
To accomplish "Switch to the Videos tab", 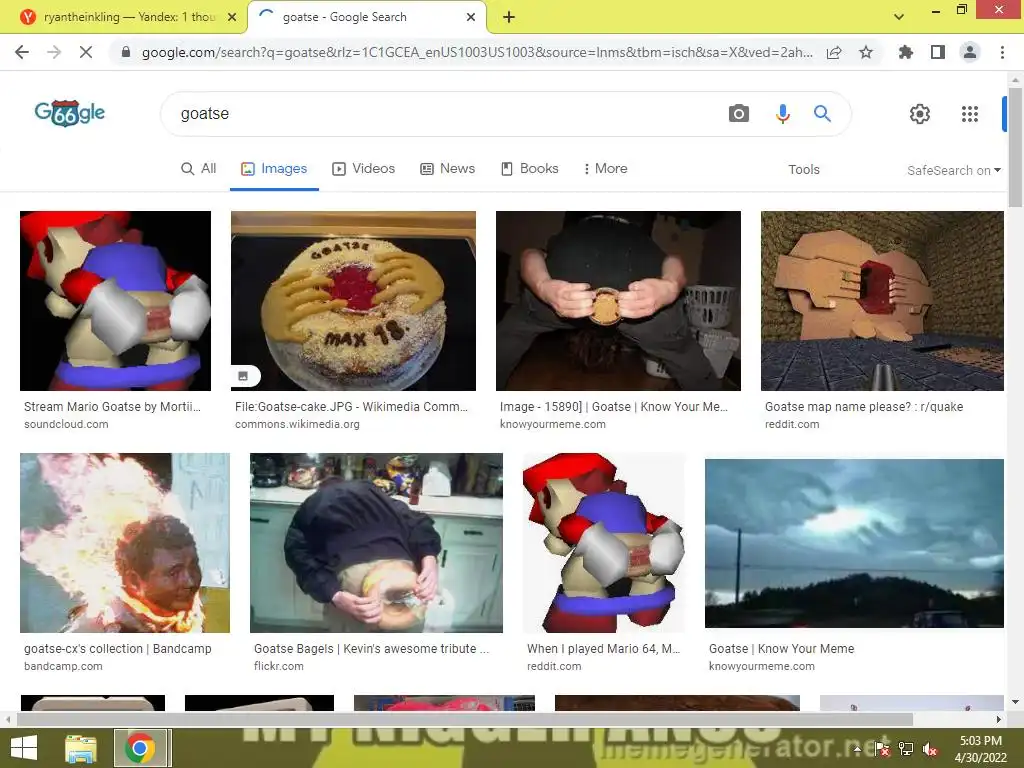I will [364, 168].
